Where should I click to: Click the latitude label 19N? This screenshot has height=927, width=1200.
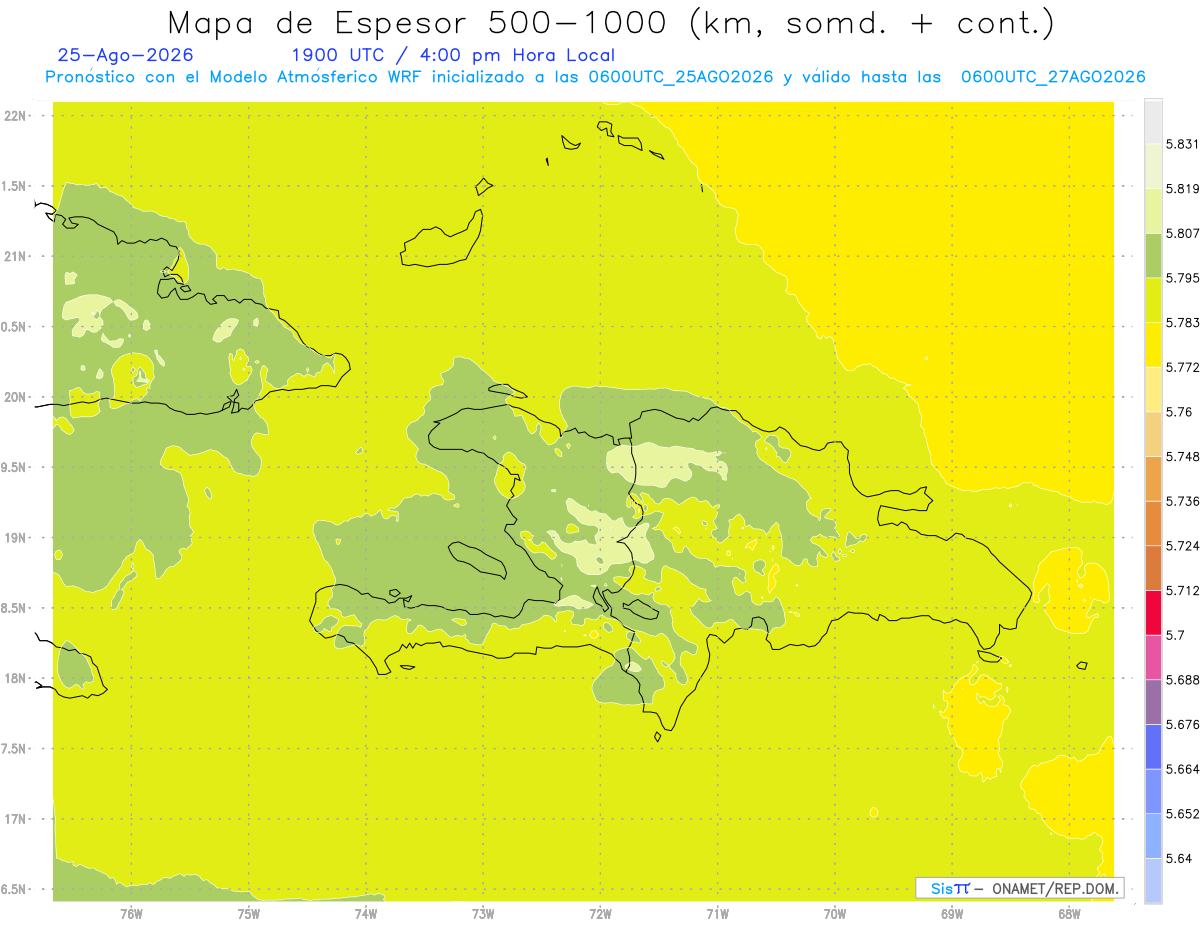pos(15,538)
